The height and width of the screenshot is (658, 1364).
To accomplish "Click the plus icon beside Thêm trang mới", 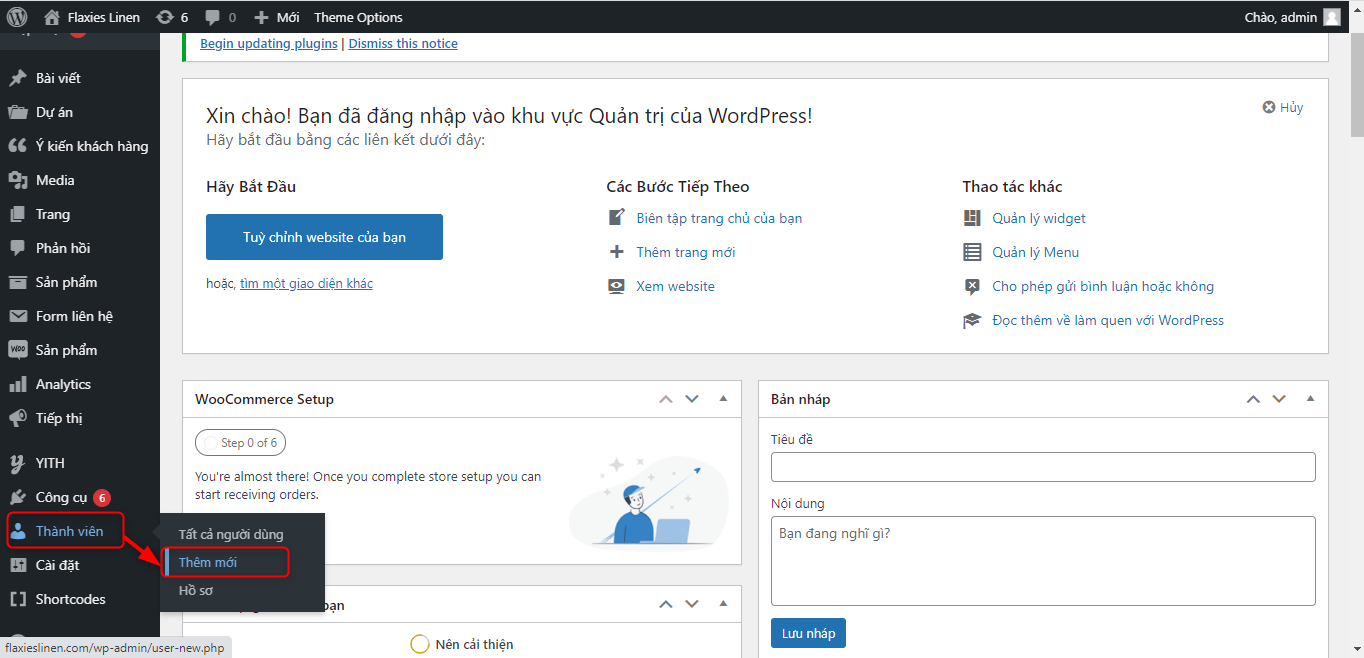I will coord(617,252).
